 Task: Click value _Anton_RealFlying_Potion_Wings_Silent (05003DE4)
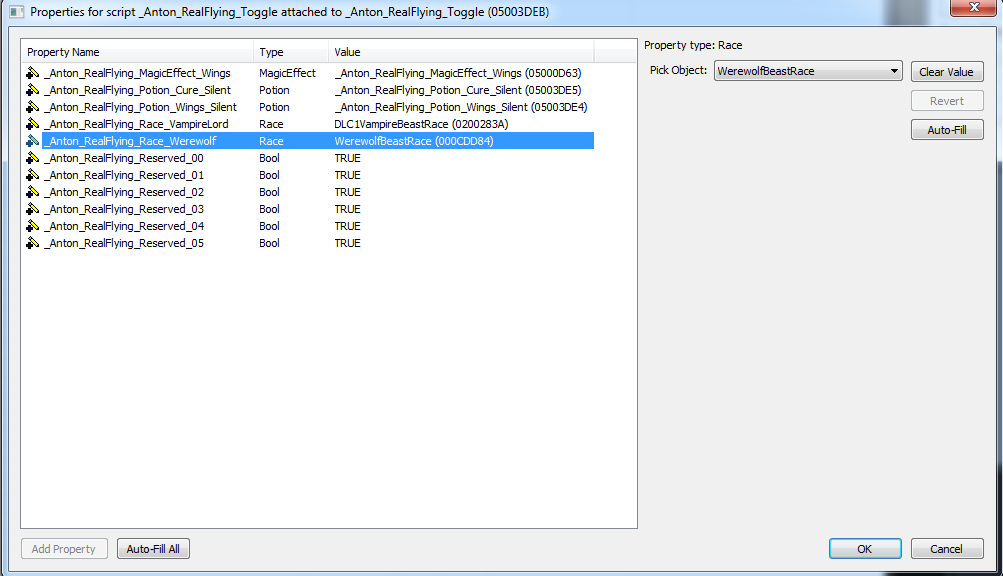[x=461, y=107]
